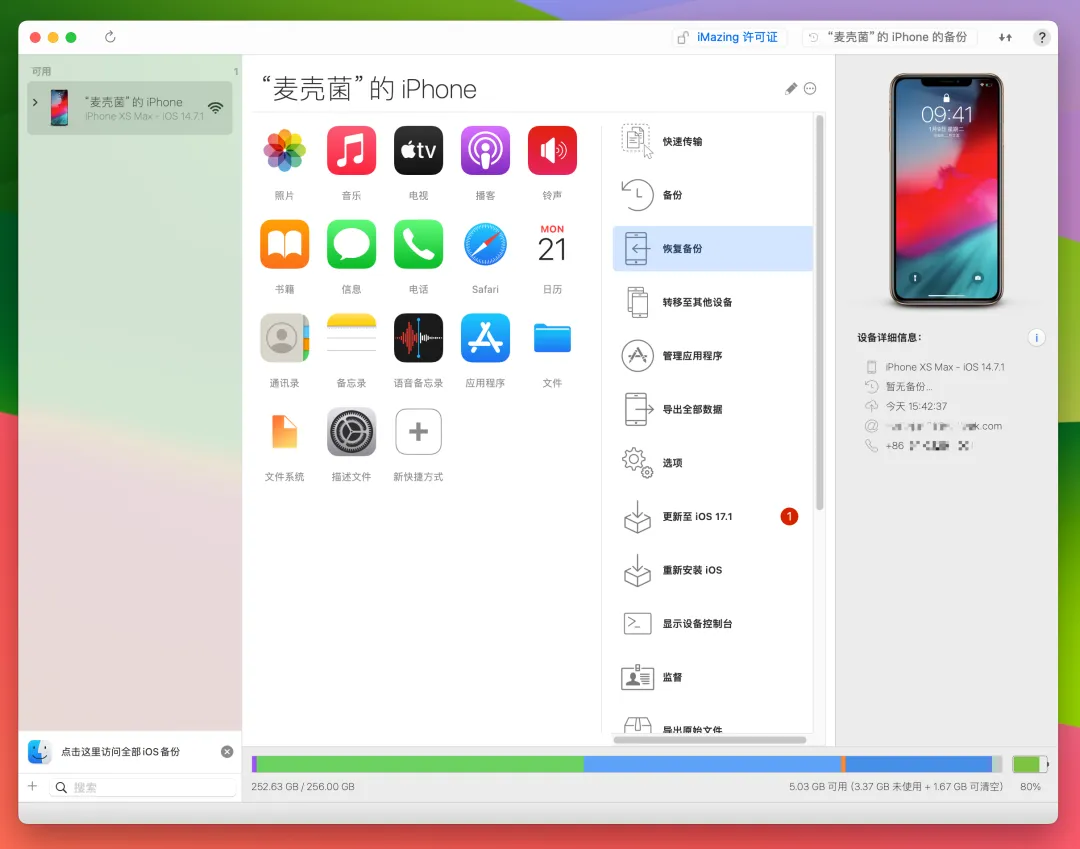The height and width of the screenshot is (849, 1080).
Task: Click the transfer arrows toolbar icon
Action: [x=1005, y=37]
